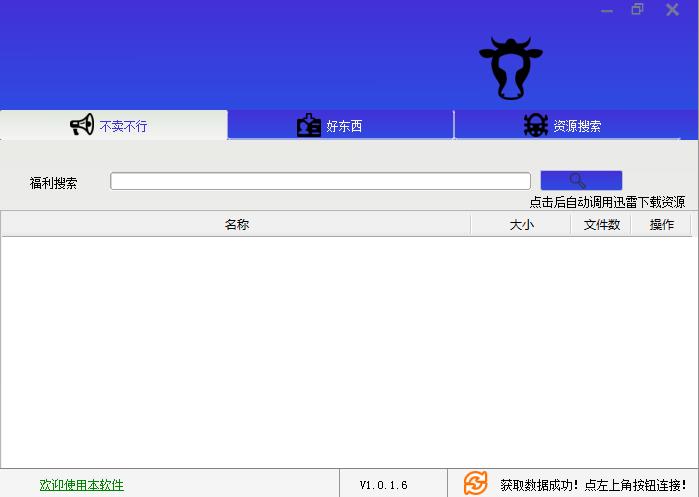This screenshot has width=699, height=497.
Task: Click the 获取数据成功 status message
Action: pyautogui.click(x=593, y=485)
